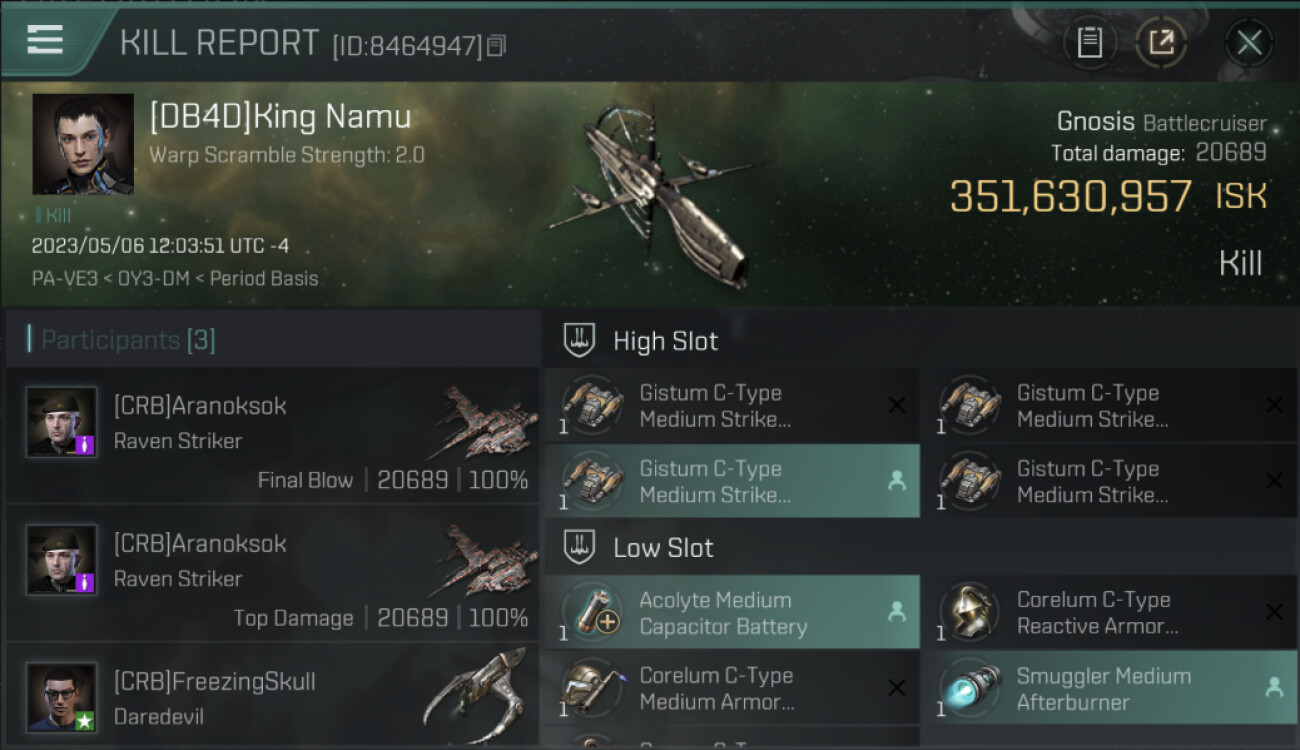Open FreezingSkull participant portrait
Screen dimensions: 1300x750
pyautogui.click(x=62, y=697)
